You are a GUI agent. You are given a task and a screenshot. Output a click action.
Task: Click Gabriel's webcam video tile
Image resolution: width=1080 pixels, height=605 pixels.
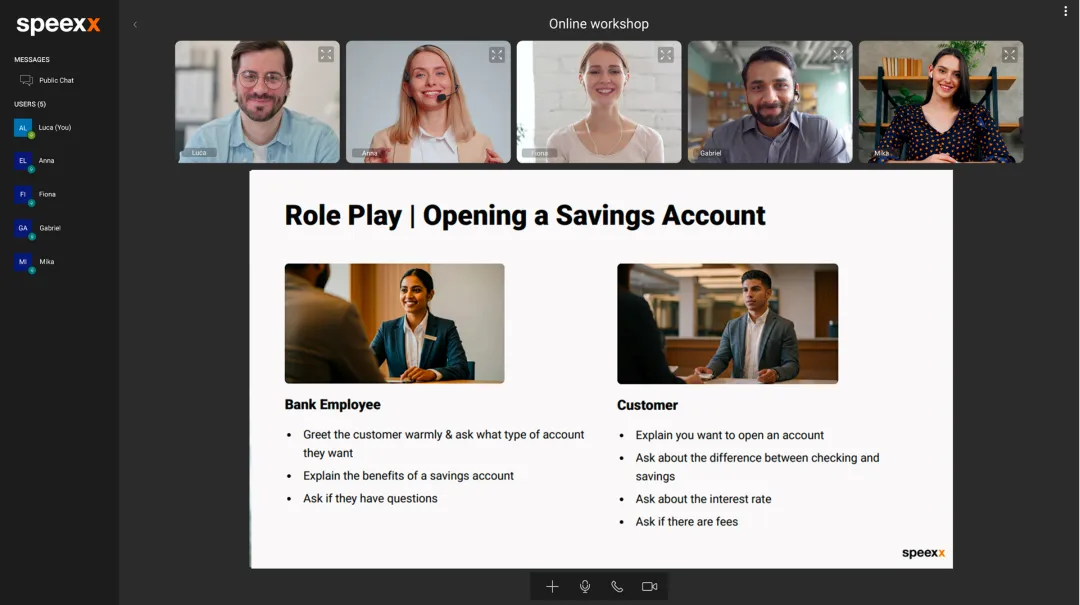tap(770, 102)
